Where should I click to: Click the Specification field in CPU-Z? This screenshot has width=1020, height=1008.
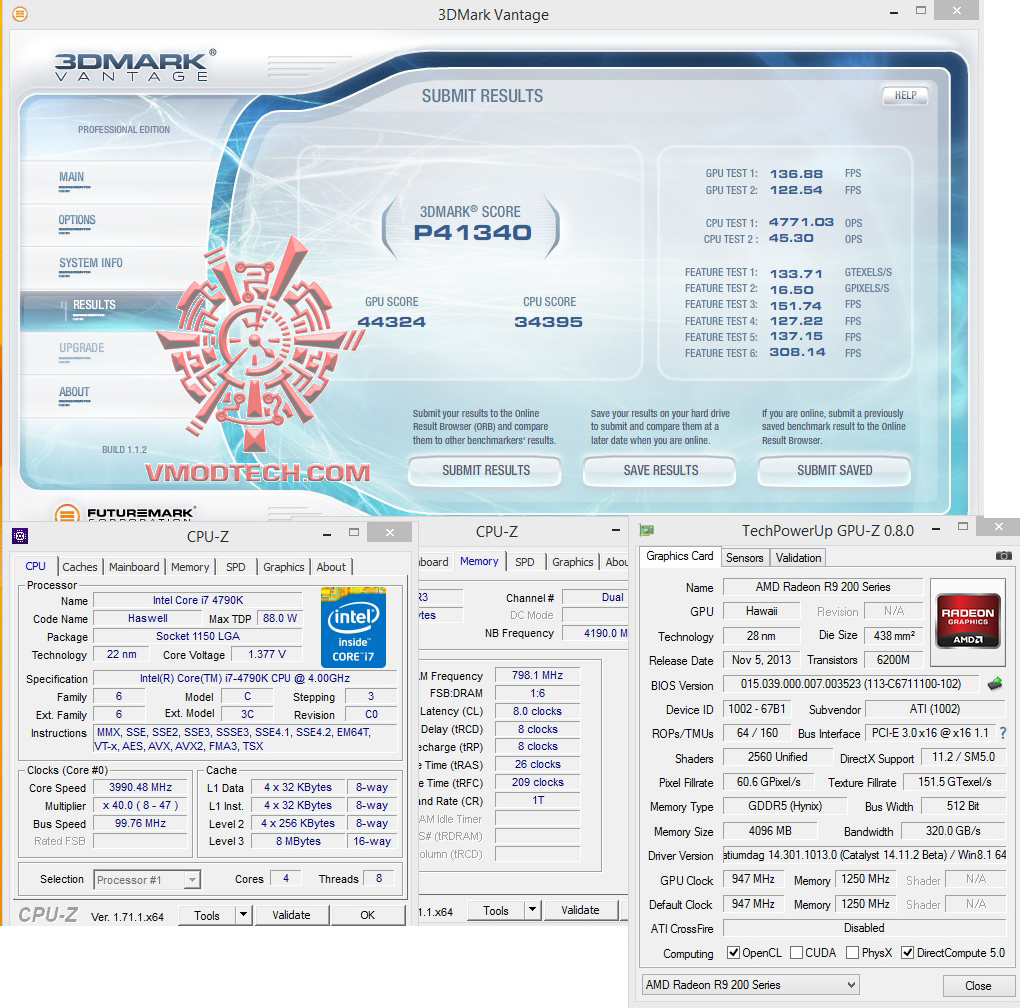[245, 678]
